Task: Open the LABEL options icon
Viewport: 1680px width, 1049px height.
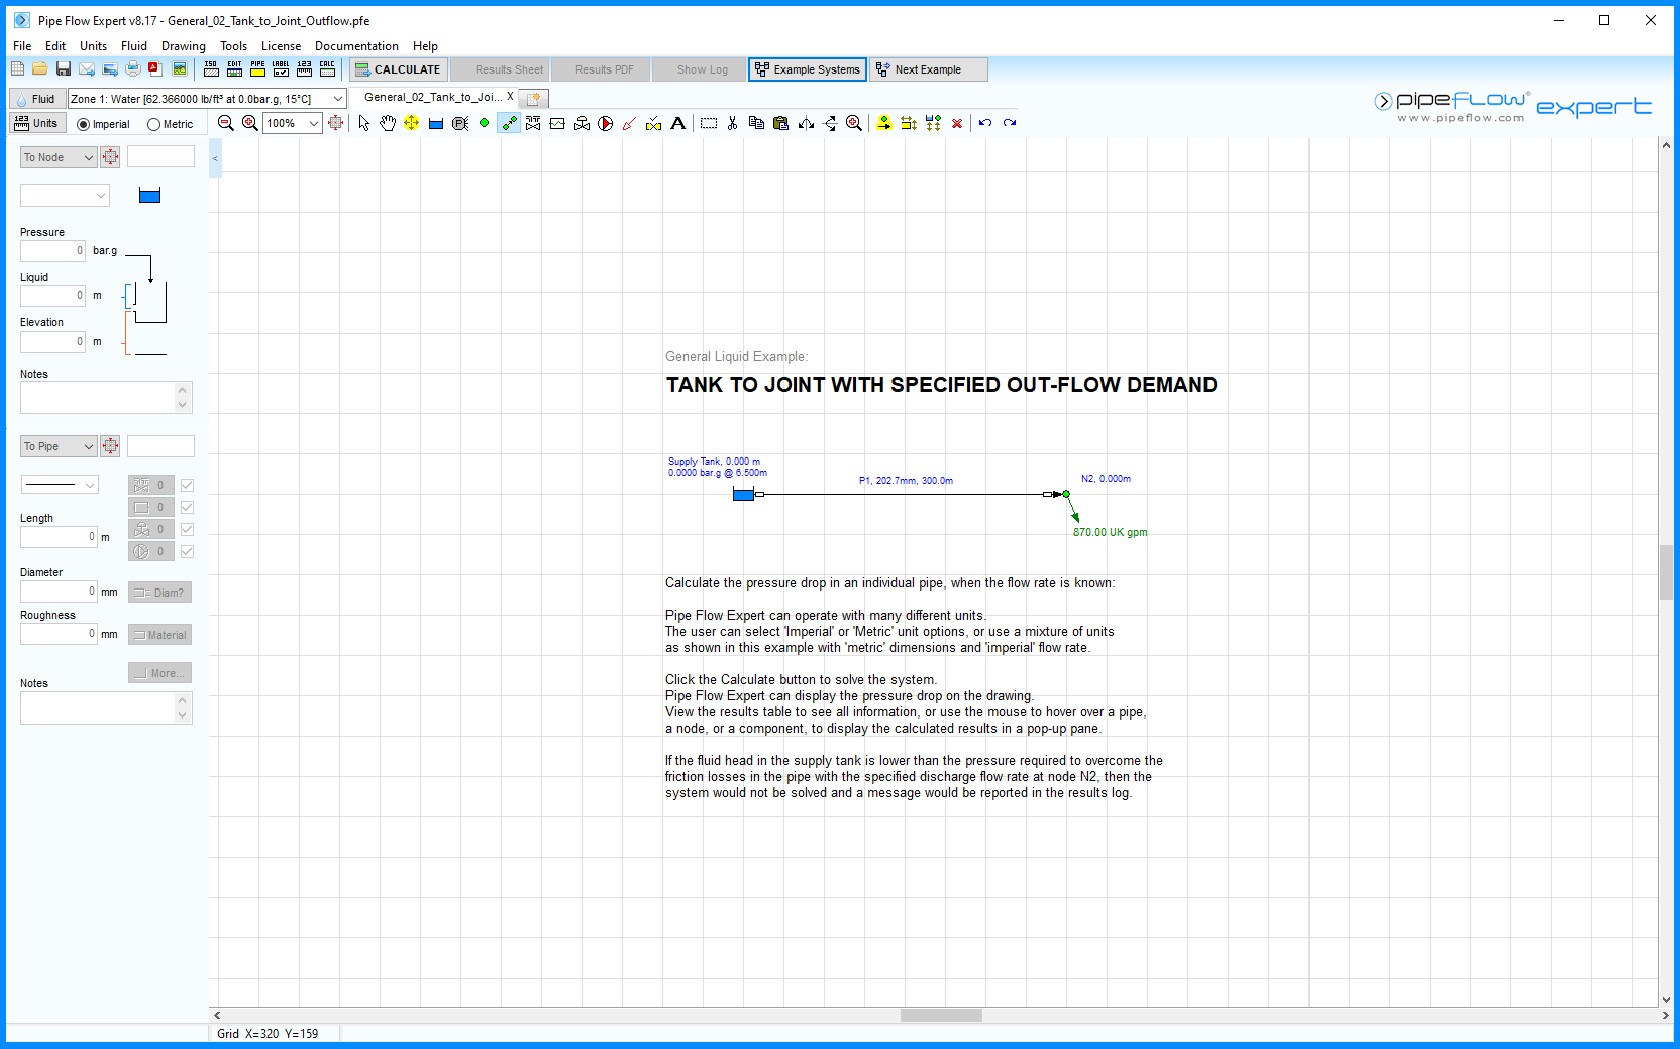Action: coord(281,69)
